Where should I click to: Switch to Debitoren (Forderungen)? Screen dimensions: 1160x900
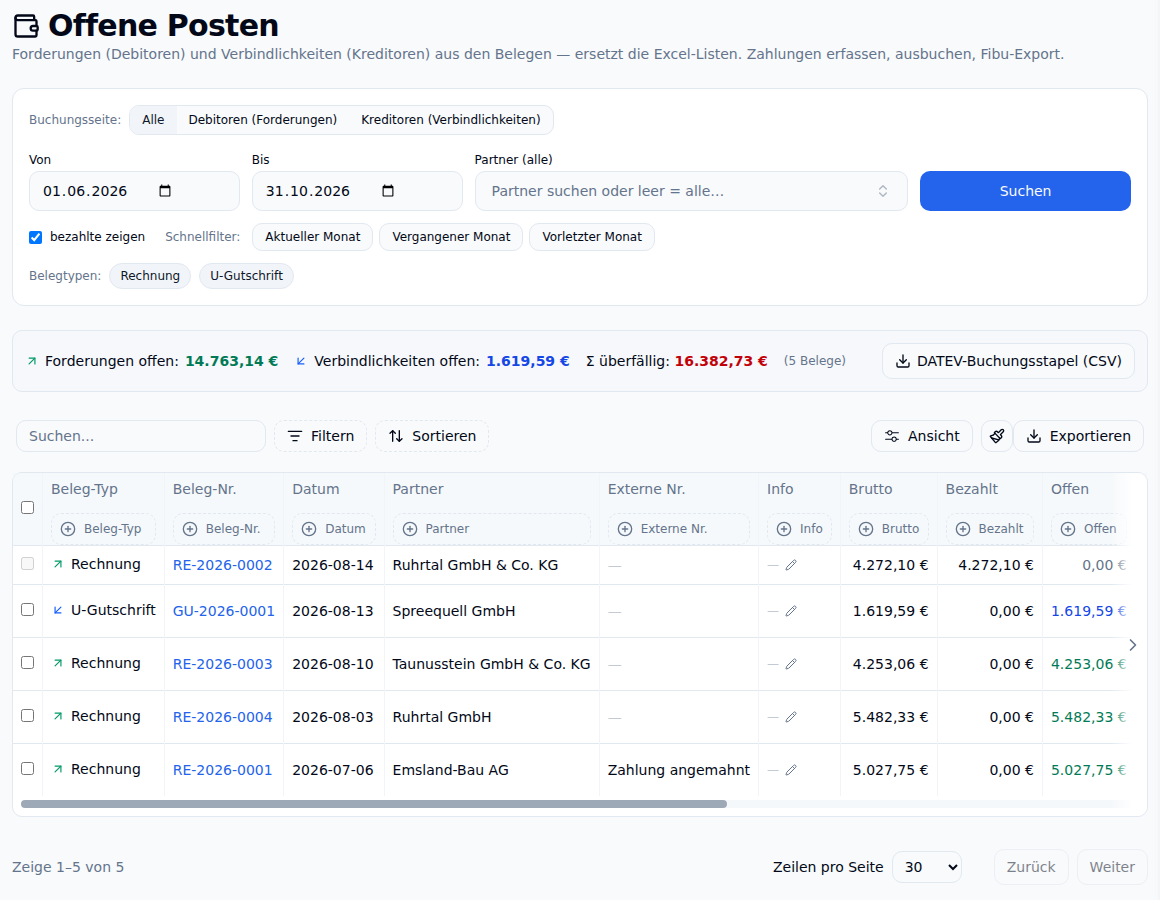pos(263,120)
